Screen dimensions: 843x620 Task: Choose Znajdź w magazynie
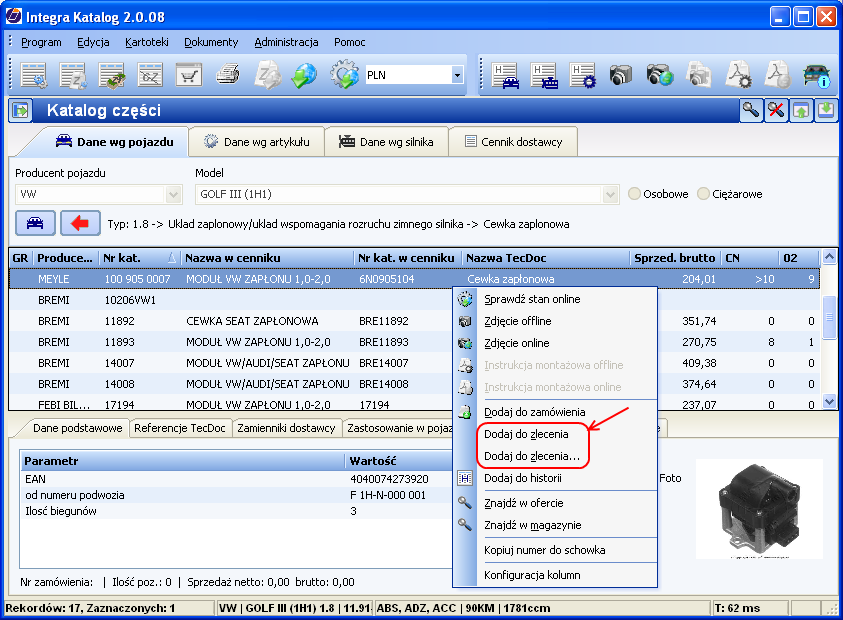coord(555,525)
